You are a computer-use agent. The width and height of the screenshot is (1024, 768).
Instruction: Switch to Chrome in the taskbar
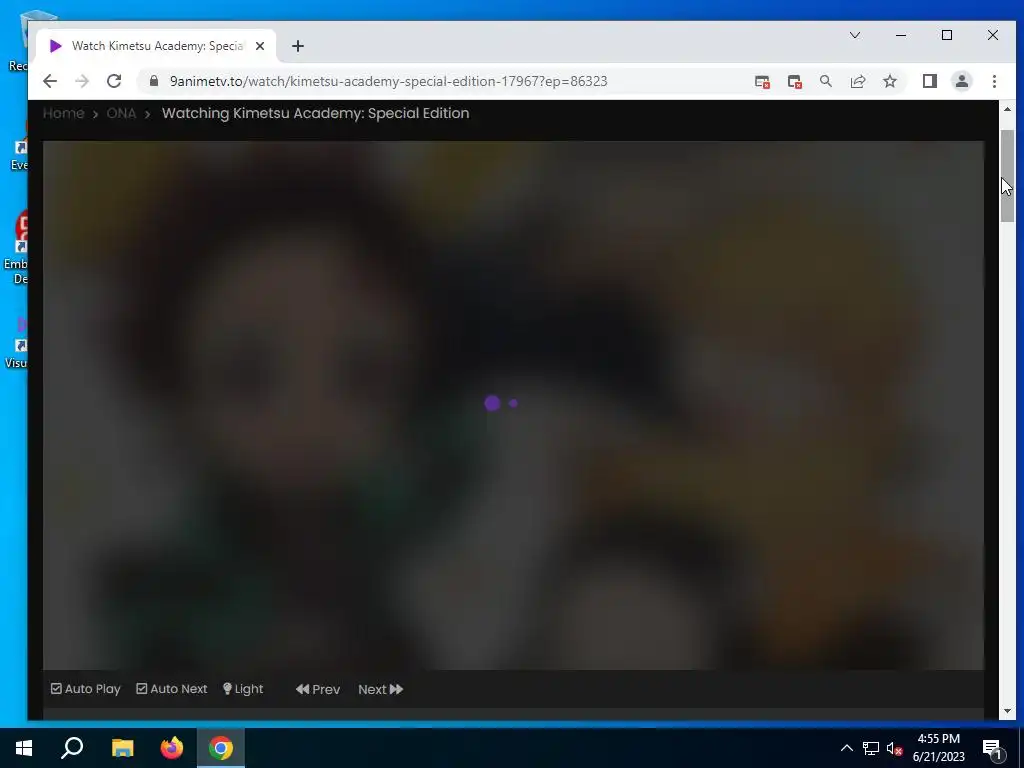[221, 748]
